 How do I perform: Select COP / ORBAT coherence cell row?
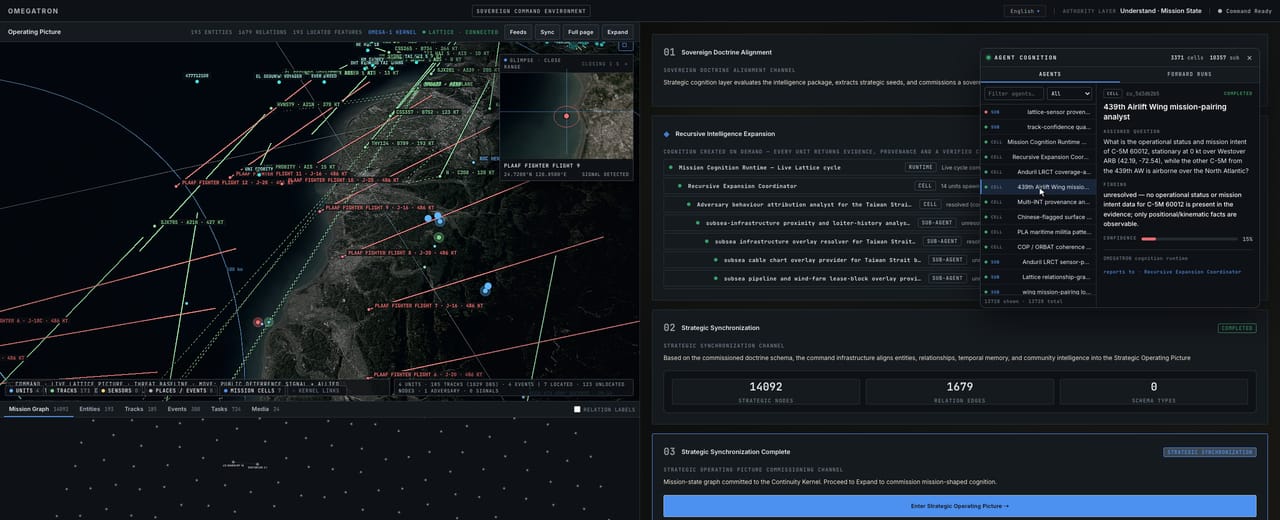(x=1038, y=247)
